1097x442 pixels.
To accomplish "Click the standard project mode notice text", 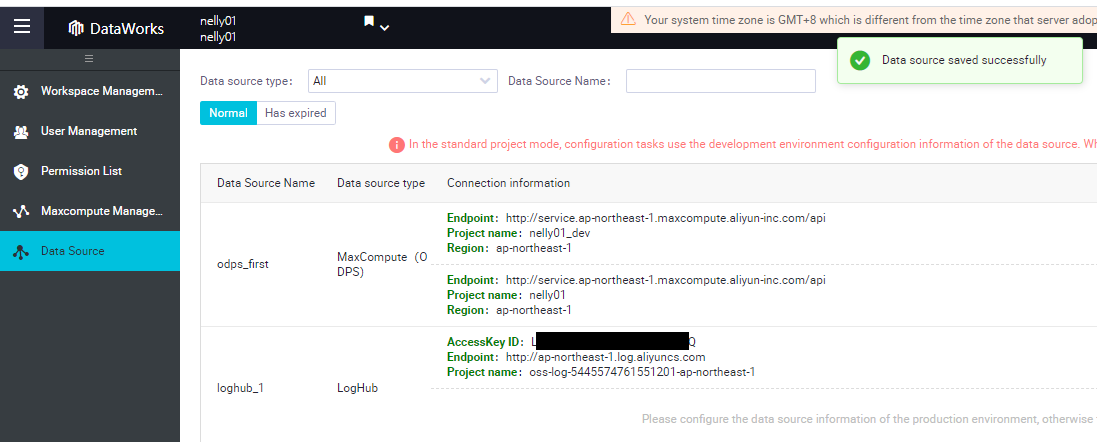I will point(753,145).
